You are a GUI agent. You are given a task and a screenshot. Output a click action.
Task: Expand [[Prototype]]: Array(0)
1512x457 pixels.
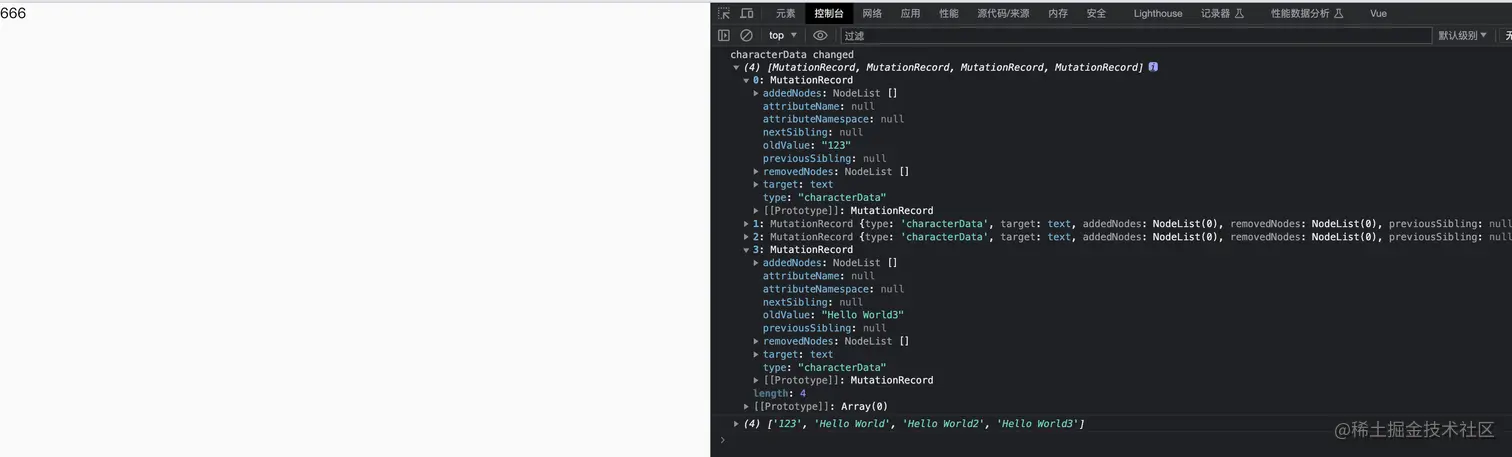pyautogui.click(x=746, y=406)
